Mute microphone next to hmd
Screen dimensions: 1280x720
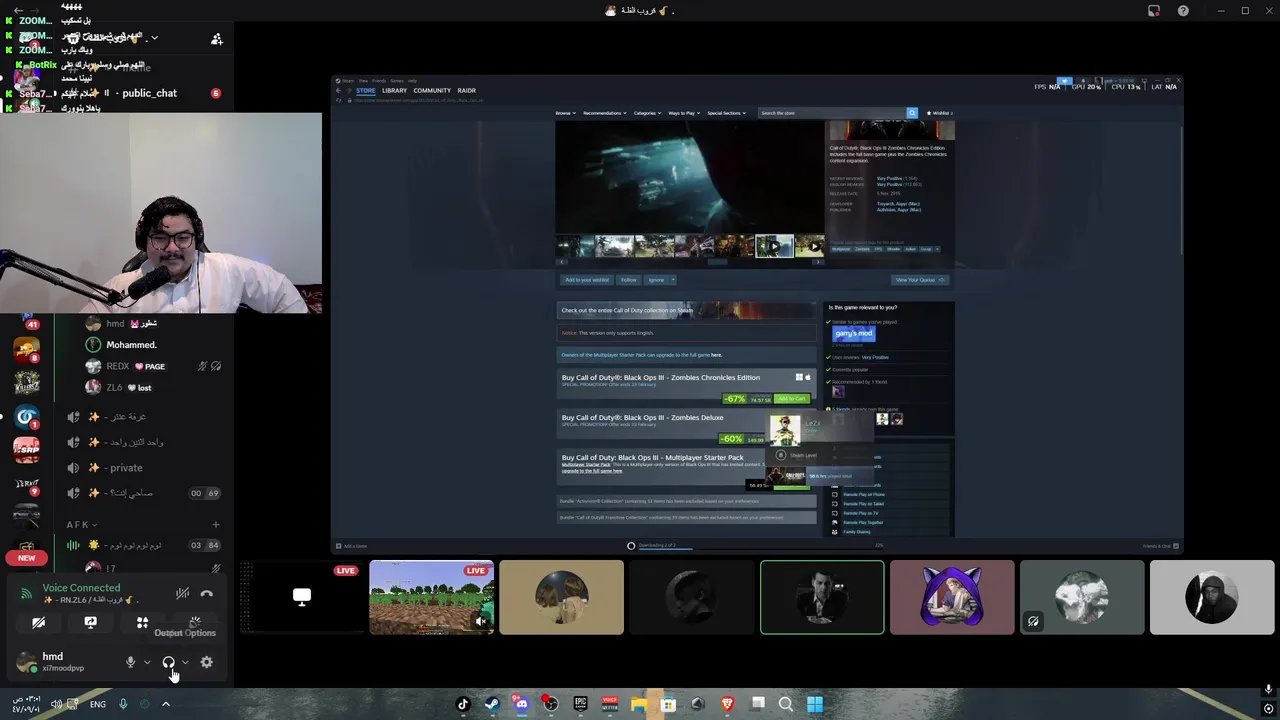click(130, 662)
